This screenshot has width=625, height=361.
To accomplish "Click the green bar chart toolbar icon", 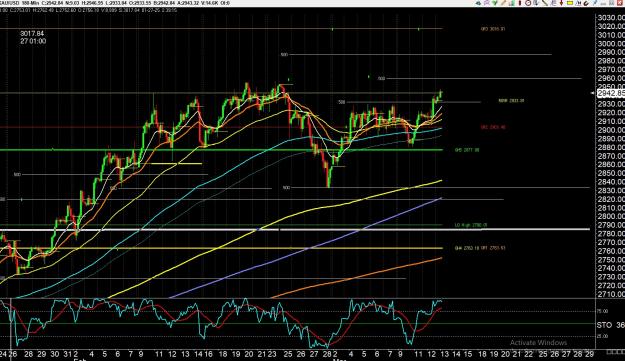I will [x=512, y=3].
